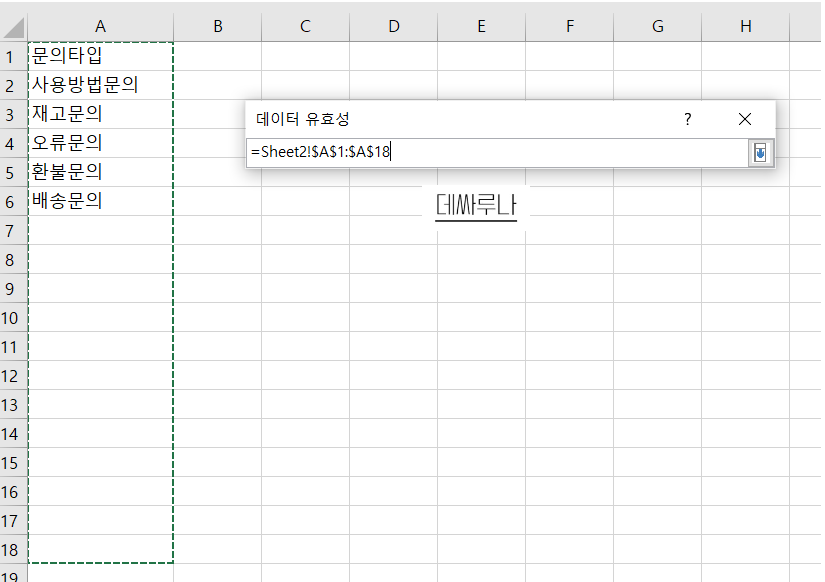825x582 pixels.
Task: Select row 18 by clicking its header
Action: 13,548
